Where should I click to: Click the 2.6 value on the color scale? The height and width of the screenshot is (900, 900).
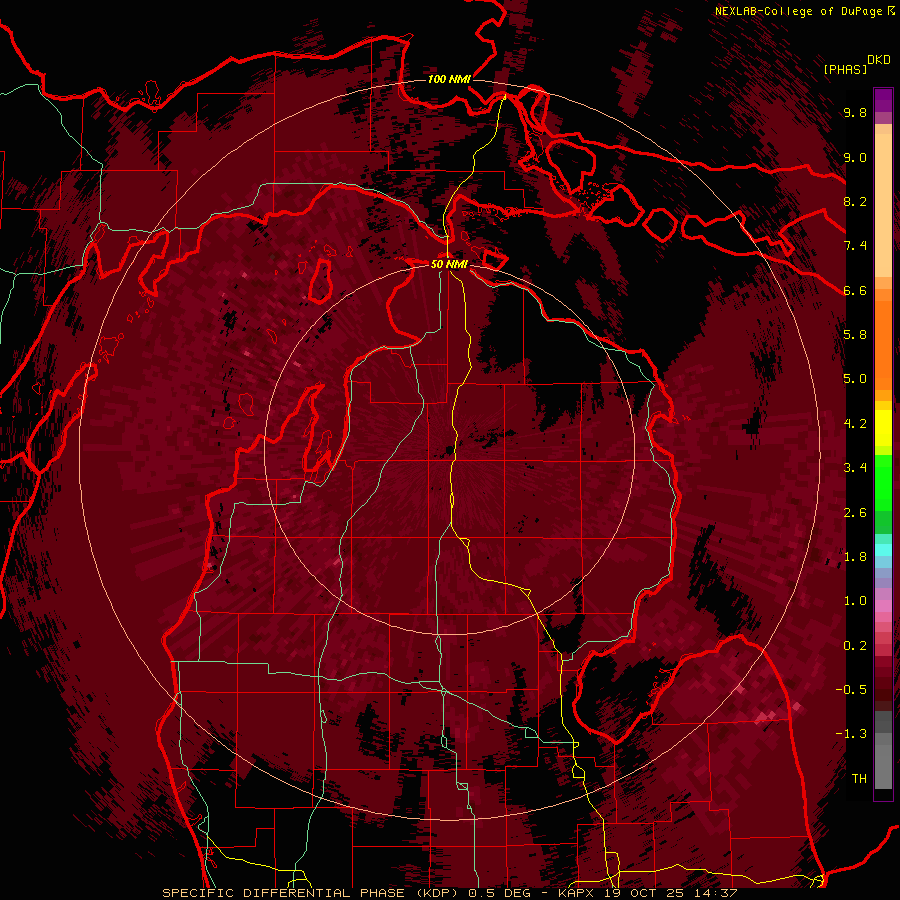pyautogui.click(x=855, y=513)
